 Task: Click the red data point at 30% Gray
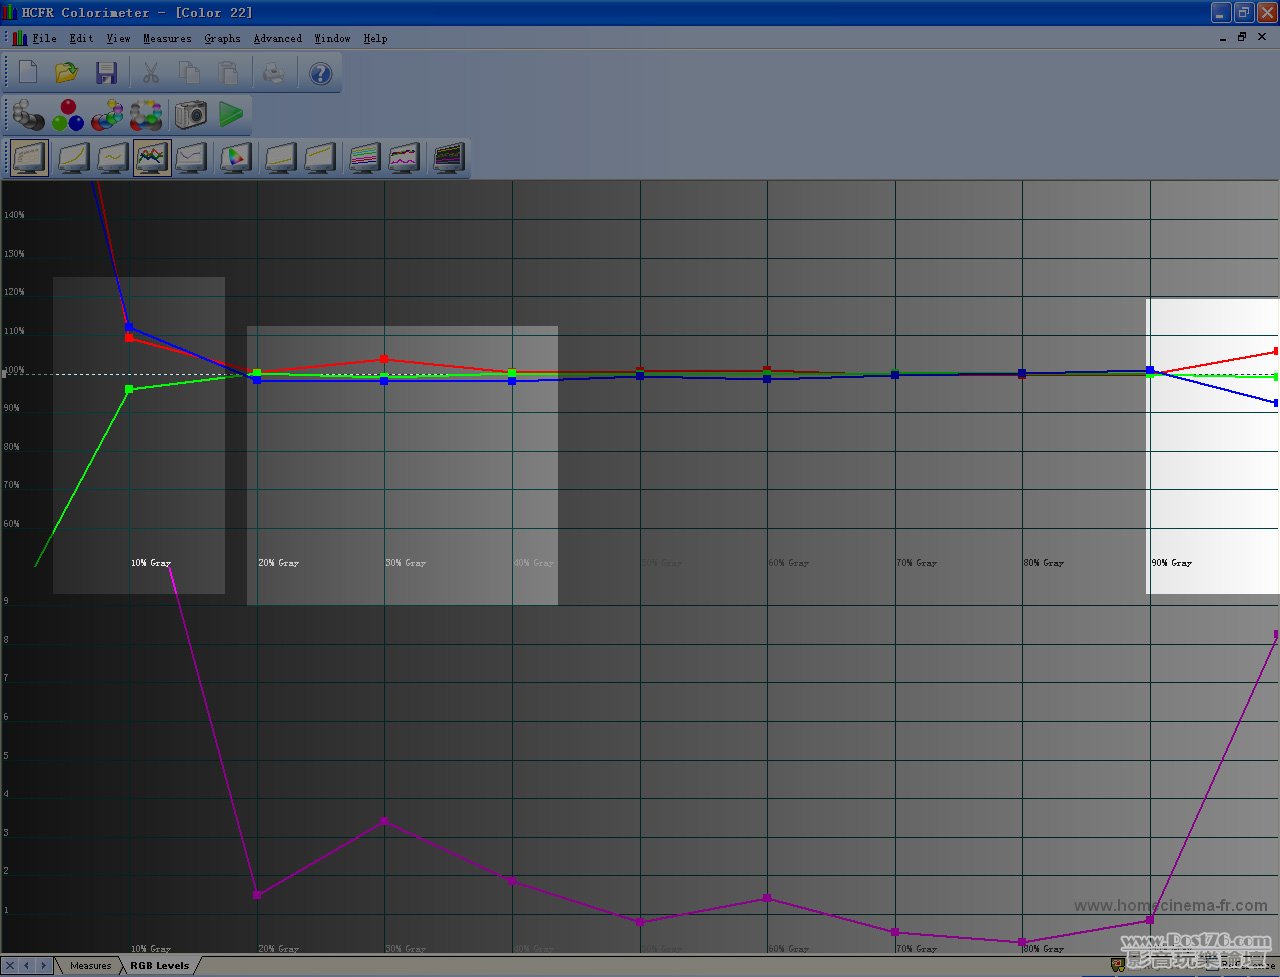click(384, 359)
